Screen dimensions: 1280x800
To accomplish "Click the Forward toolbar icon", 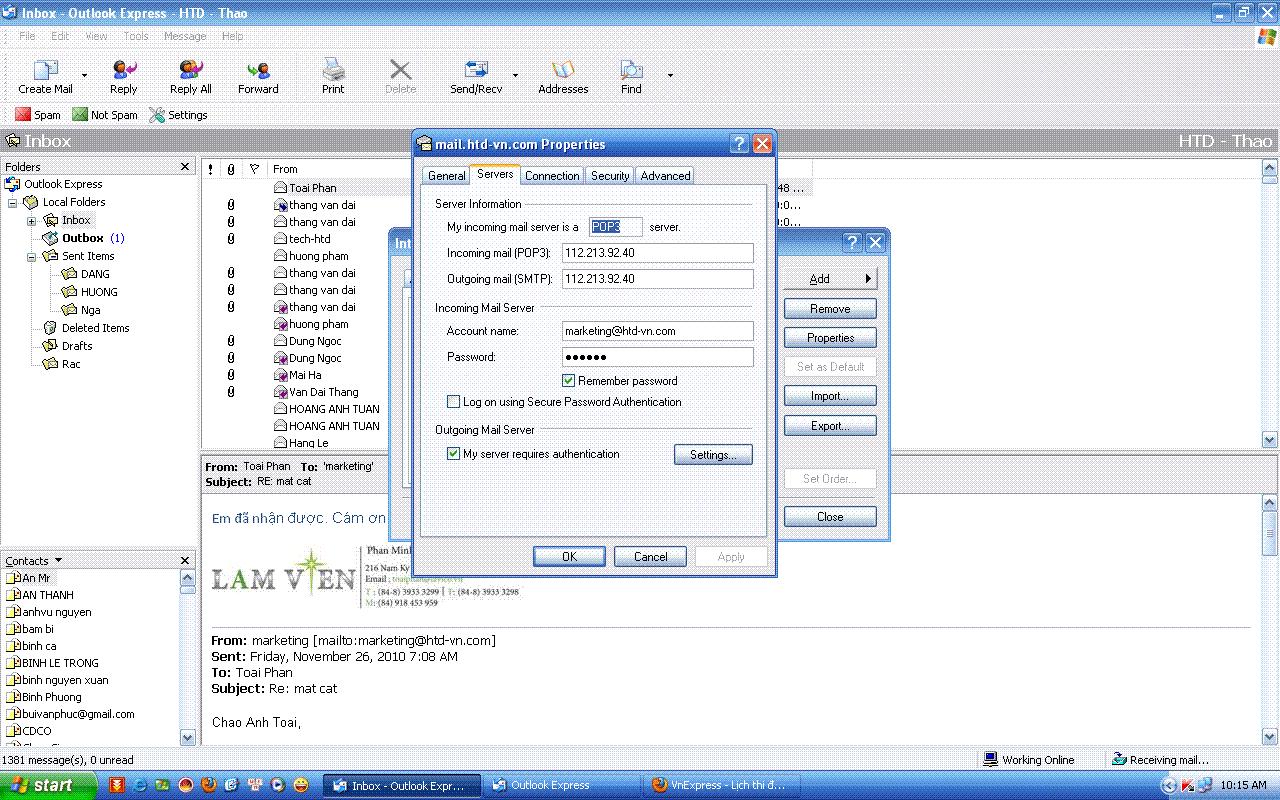I will (258, 70).
